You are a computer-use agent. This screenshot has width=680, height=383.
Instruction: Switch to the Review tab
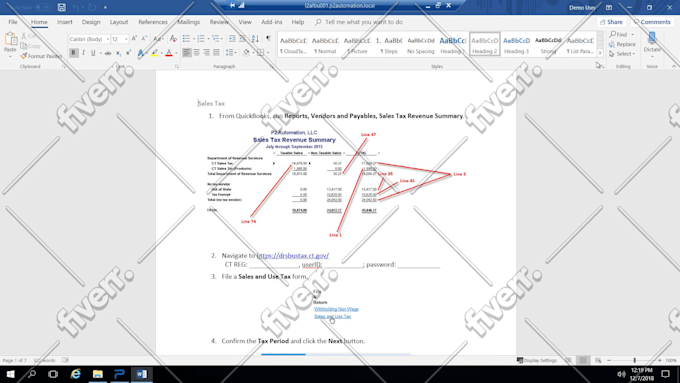click(219, 22)
